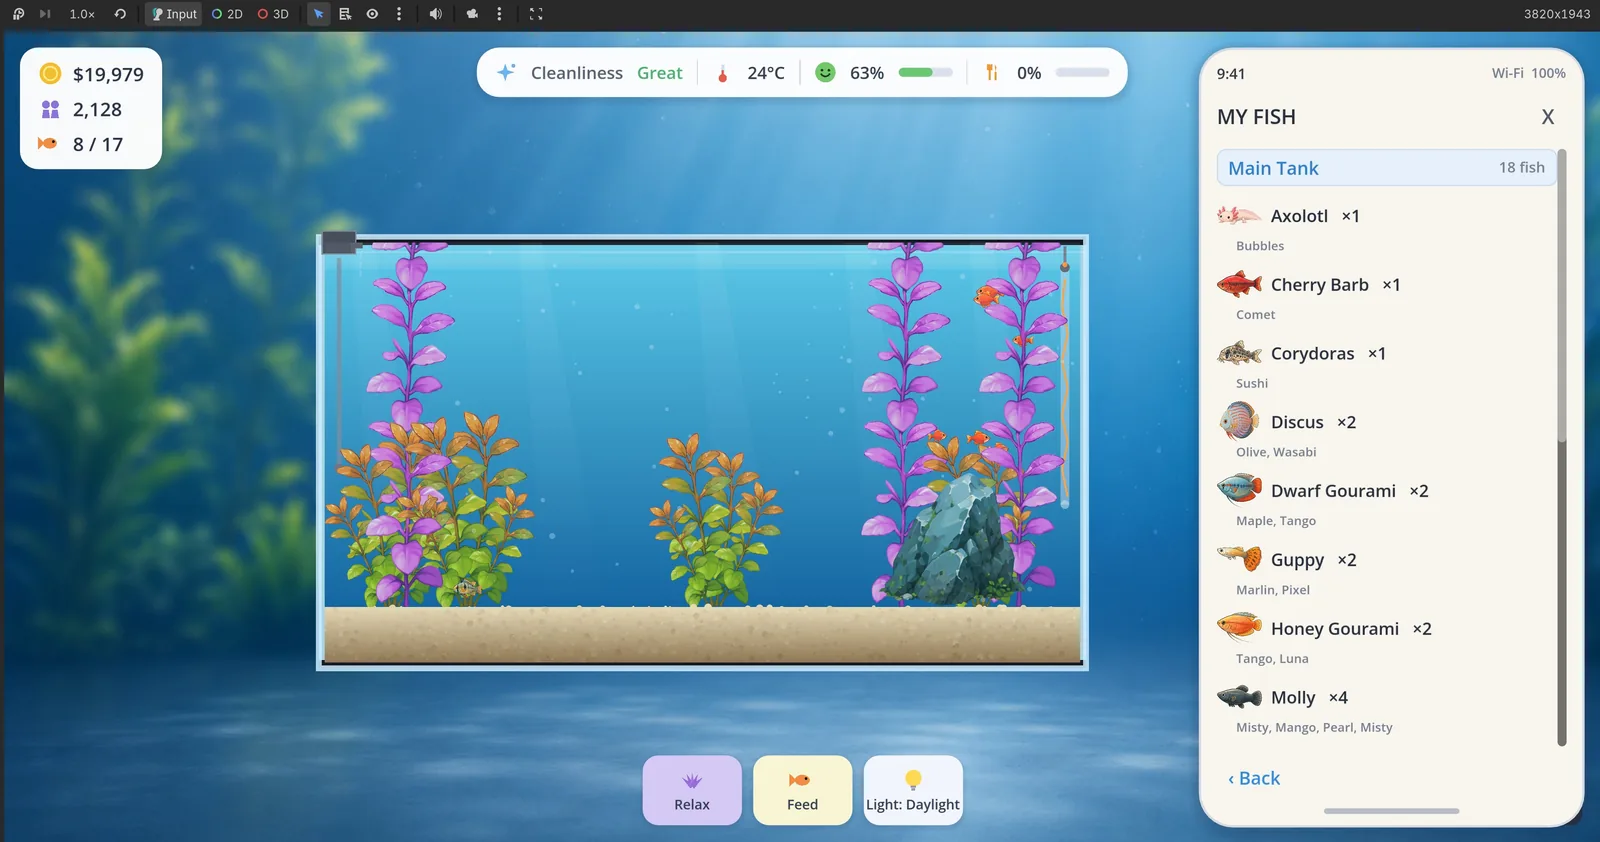Viewport: 1600px width, 842px height.
Task: Click the $19,979 money amount
Action: click(x=108, y=74)
